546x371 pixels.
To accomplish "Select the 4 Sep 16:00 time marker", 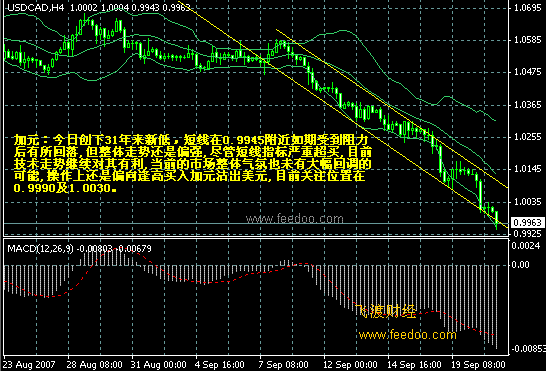I will (219, 365).
